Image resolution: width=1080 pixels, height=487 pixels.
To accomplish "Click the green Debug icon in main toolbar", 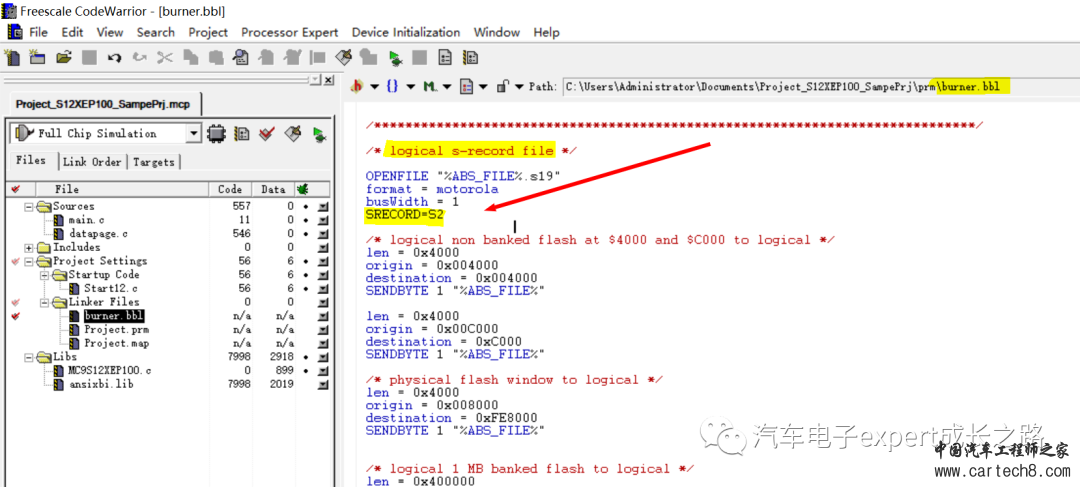I will 395,57.
